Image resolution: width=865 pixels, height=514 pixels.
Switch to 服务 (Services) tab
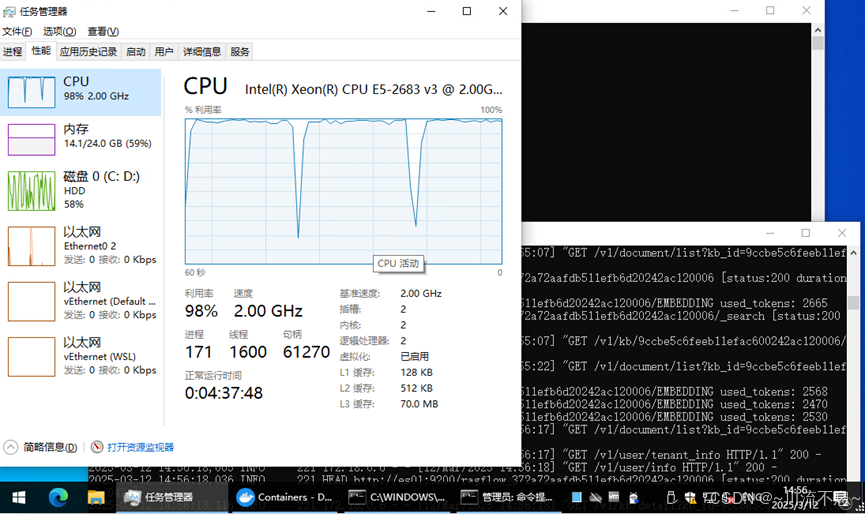tap(240, 52)
